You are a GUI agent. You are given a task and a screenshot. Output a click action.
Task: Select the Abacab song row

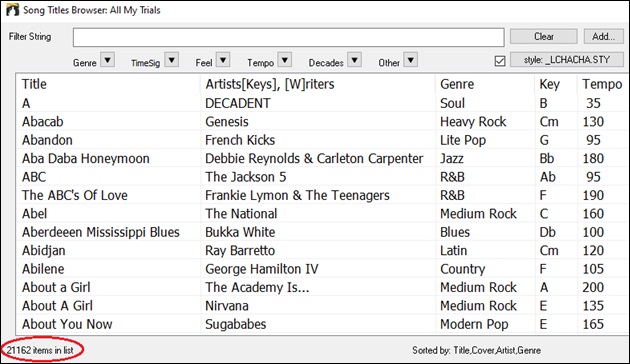(322, 122)
